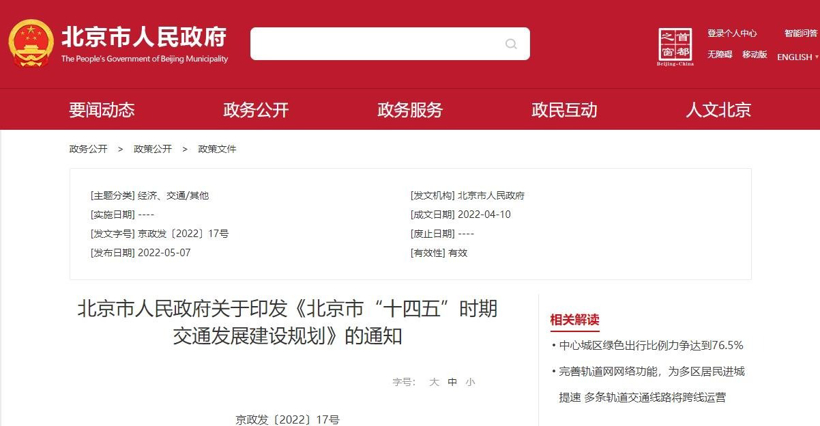820x426 pixels.
Task: Click the 相关解读 heading
Action: (574, 320)
